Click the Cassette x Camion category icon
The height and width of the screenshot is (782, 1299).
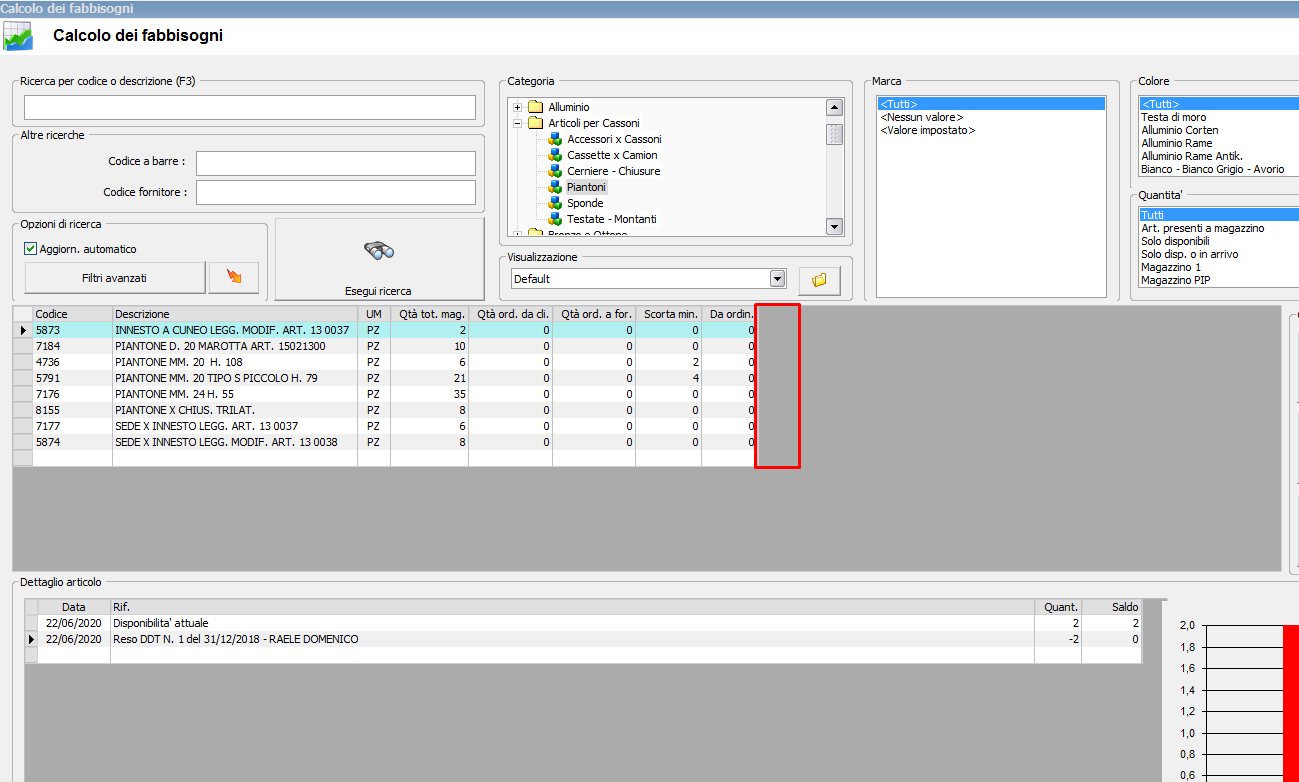coord(555,155)
